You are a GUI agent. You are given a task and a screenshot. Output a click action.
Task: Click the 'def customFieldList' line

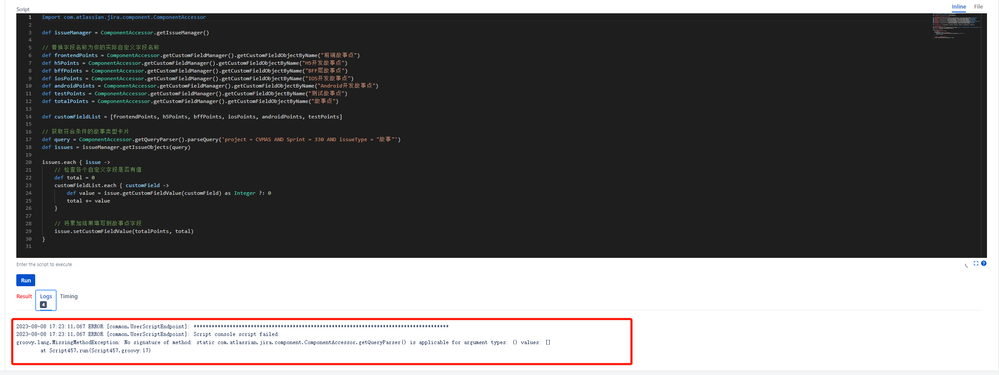[x=192, y=117]
